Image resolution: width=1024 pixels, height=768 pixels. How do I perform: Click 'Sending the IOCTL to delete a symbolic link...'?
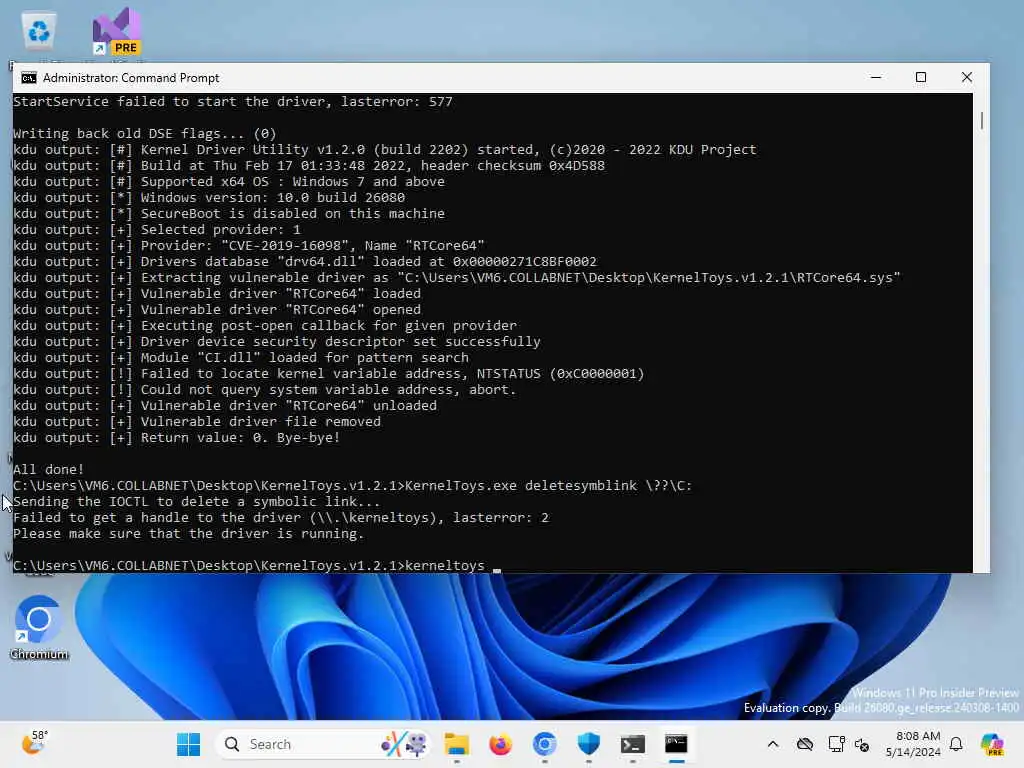(x=197, y=502)
